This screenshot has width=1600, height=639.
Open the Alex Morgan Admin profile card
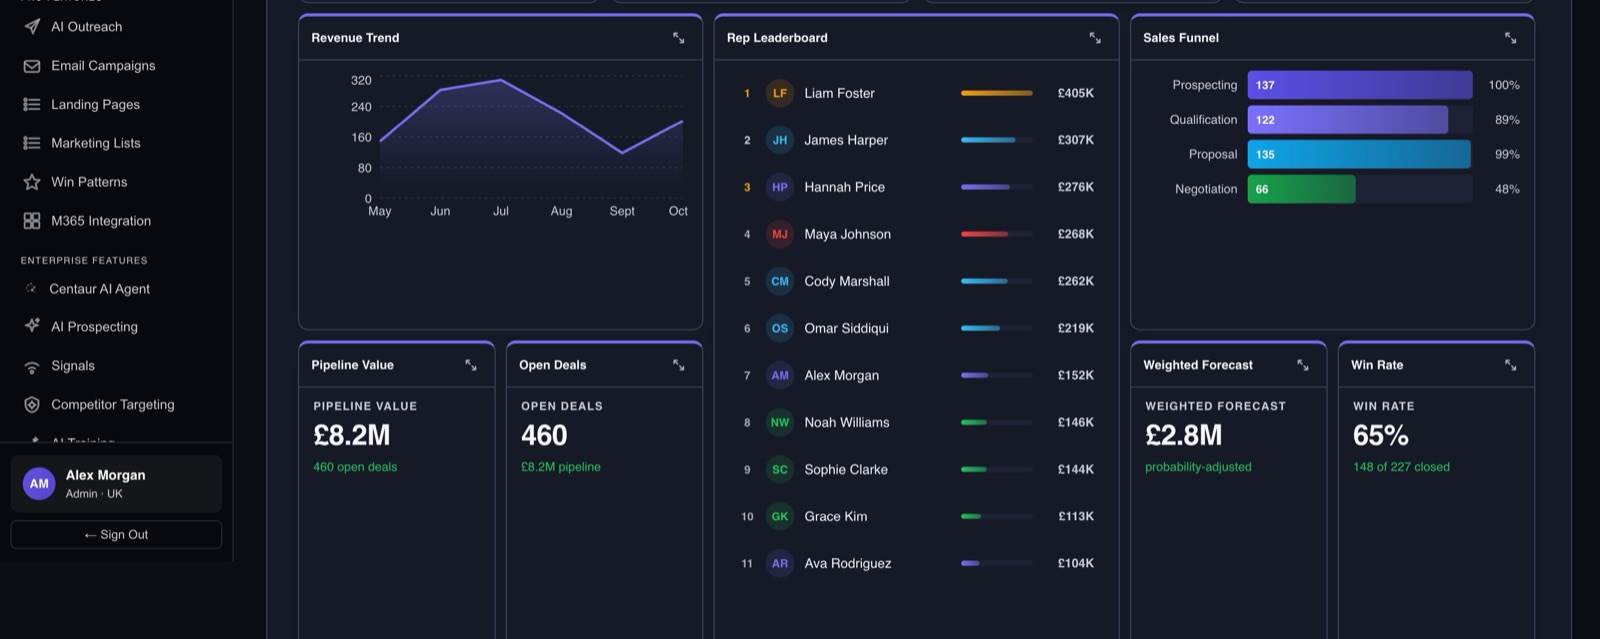pyautogui.click(x=116, y=484)
